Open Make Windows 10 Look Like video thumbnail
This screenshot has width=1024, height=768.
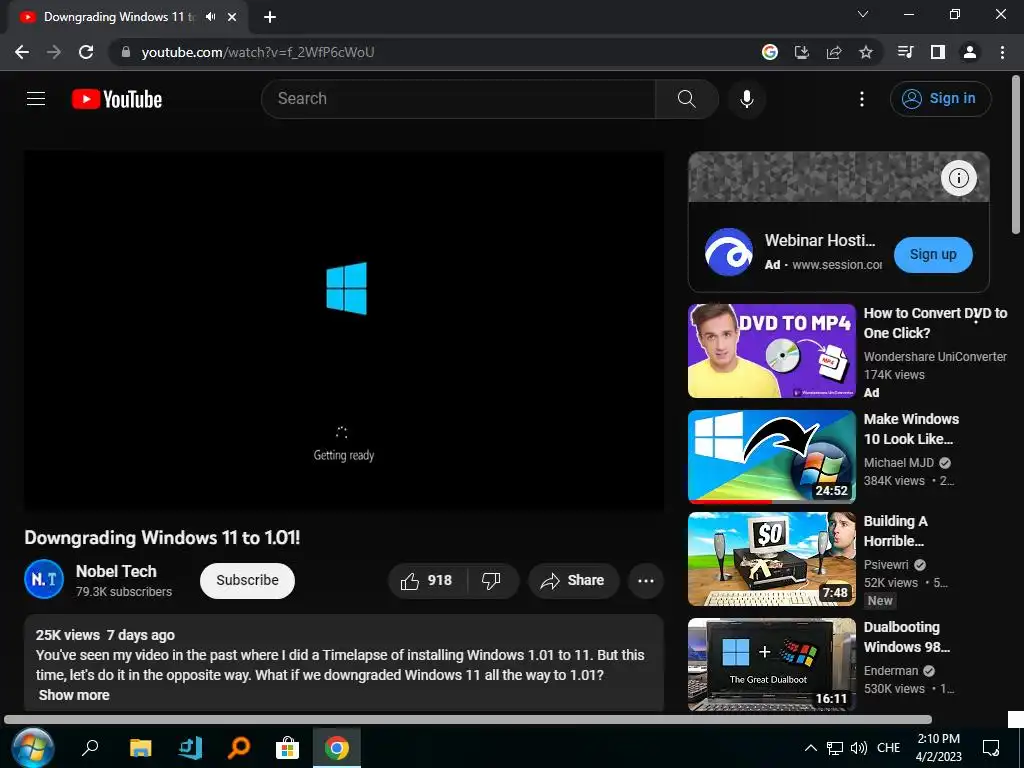pos(771,456)
